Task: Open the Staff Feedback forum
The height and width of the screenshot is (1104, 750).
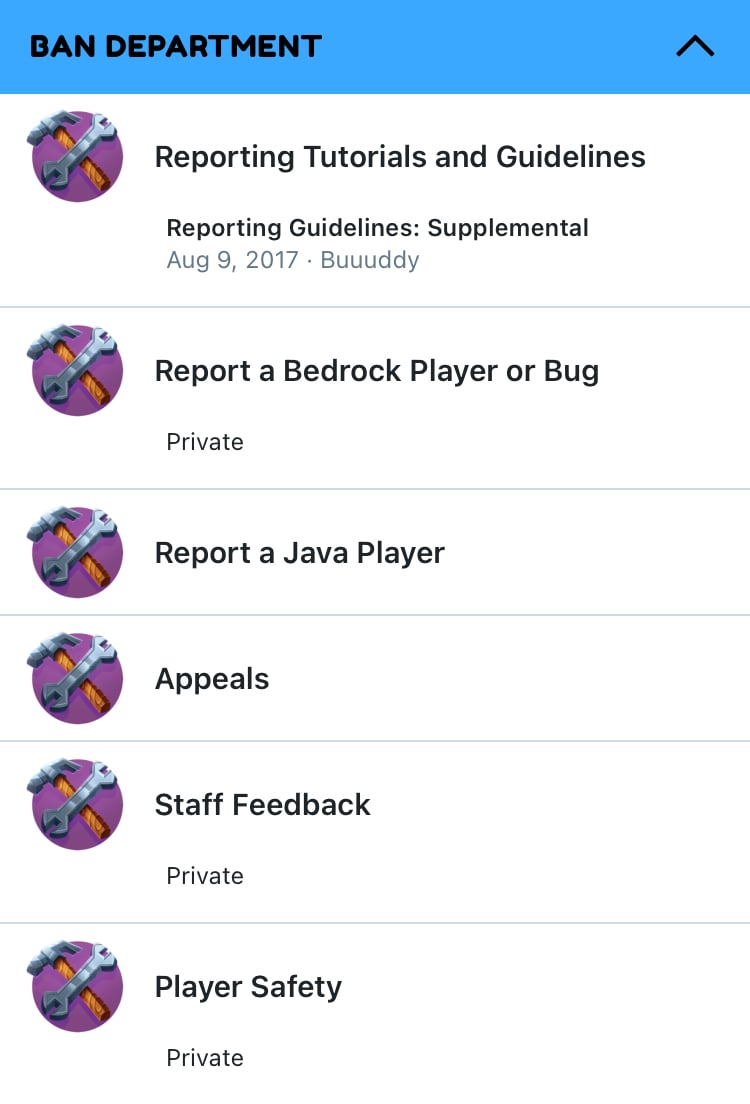Action: coord(263,805)
